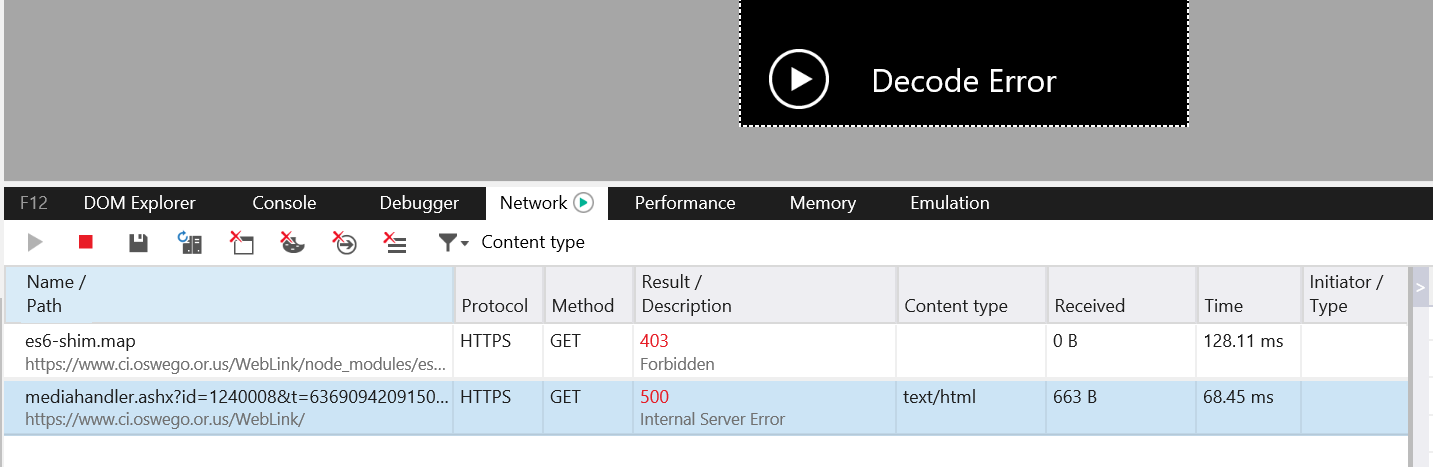The height and width of the screenshot is (467, 1433).
Task: Click the clear session list icon
Action: coord(396,242)
